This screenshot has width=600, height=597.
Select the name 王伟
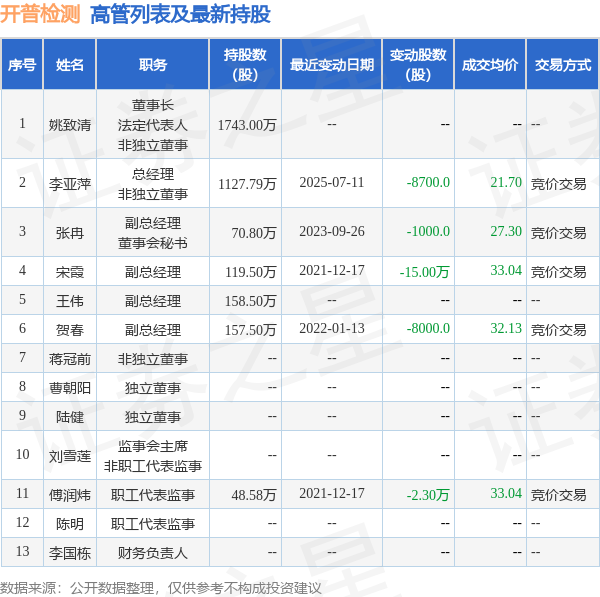[70, 301]
